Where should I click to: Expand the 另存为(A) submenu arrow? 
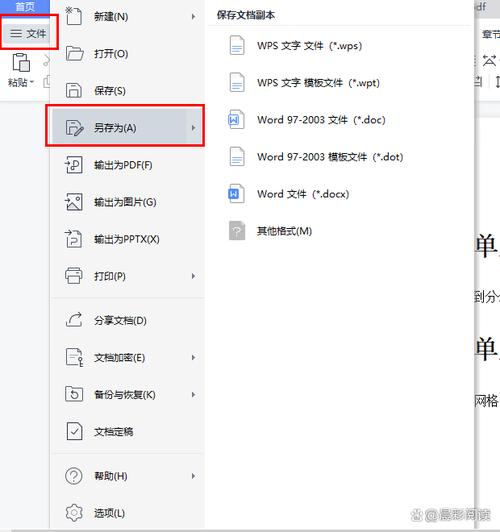[x=193, y=128]
